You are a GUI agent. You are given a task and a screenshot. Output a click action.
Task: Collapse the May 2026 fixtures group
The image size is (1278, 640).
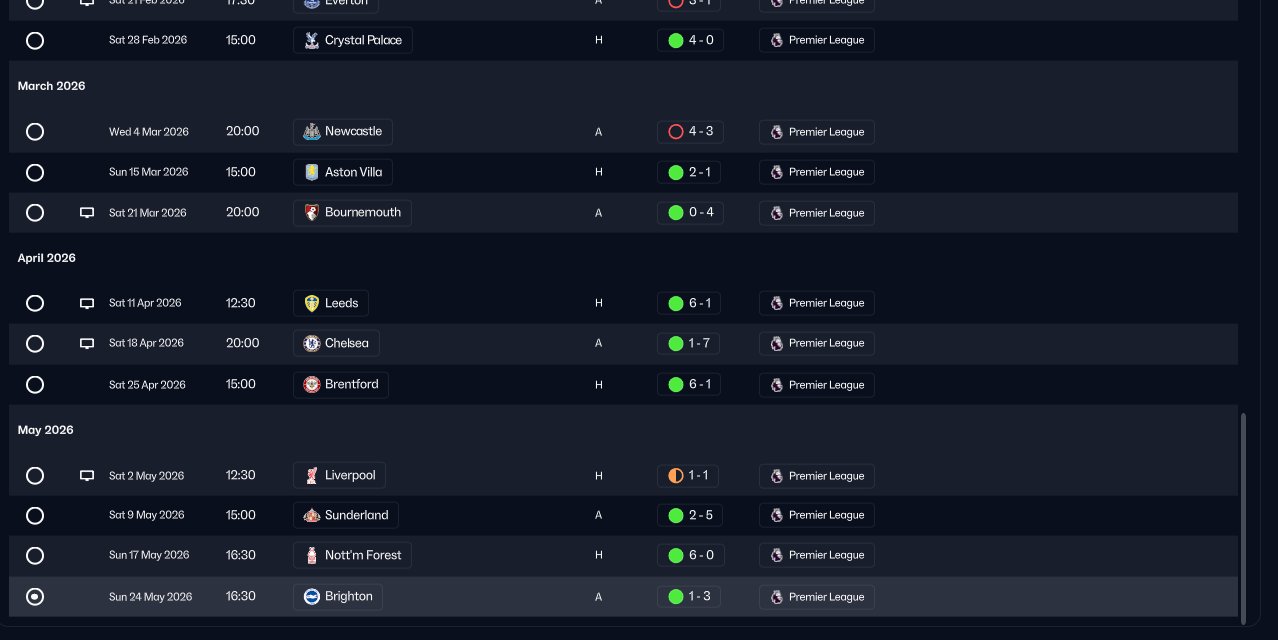coord(46,430)
